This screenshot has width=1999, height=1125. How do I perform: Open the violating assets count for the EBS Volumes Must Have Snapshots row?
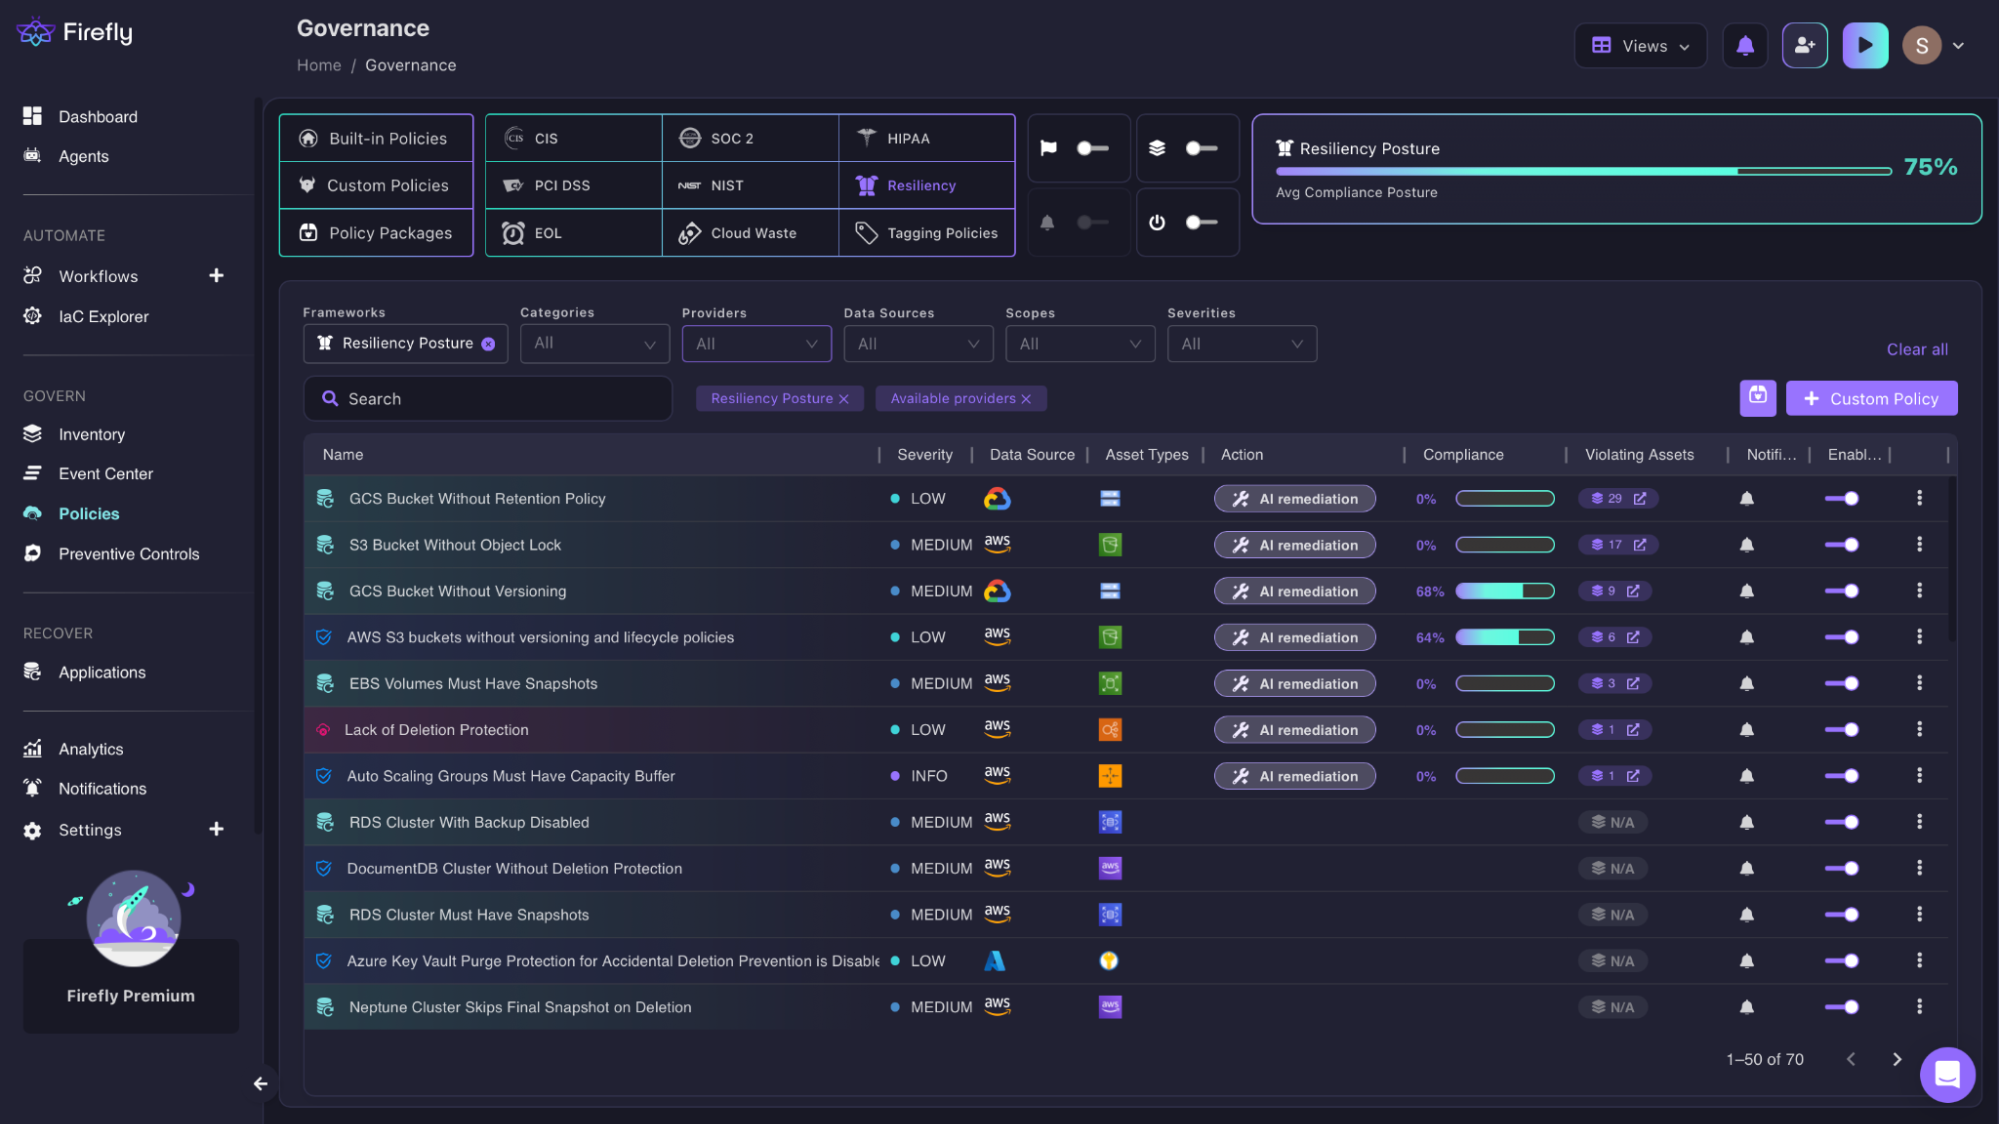(x=1615, y=684)
